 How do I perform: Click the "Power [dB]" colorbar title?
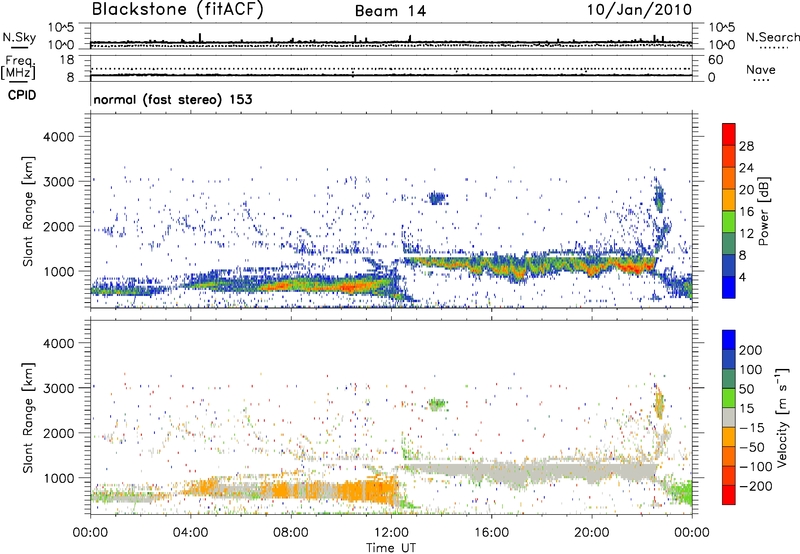coord(763,211)
